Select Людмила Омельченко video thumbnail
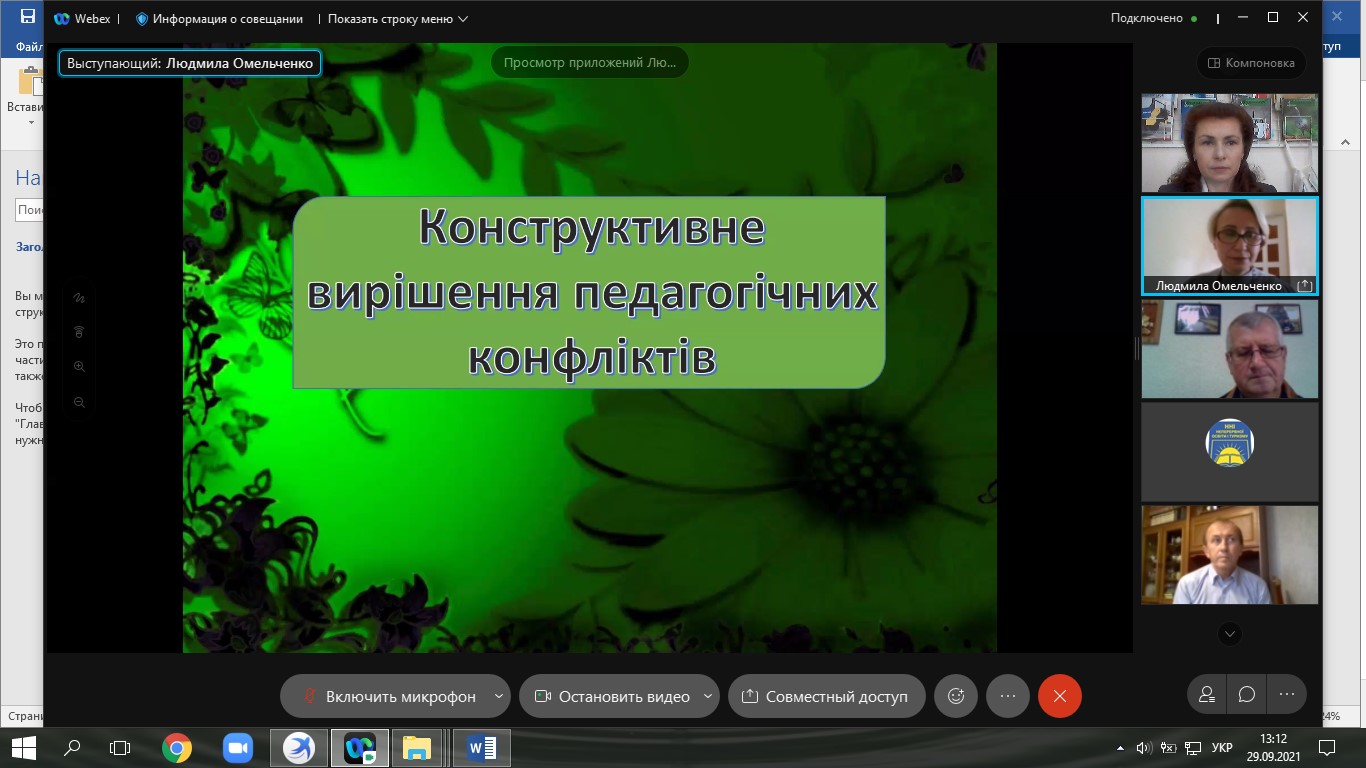Screen dimensions: 1366x768 coord(1229,245)
